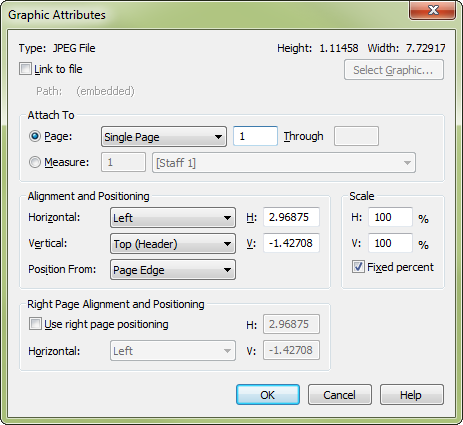Select the Measure radio button
Viewport: 463px width, 425px height.
tap(35, 162)
